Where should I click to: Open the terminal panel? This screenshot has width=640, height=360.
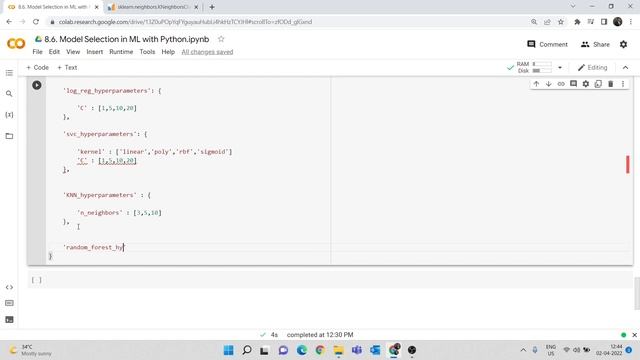click(9, 320)
